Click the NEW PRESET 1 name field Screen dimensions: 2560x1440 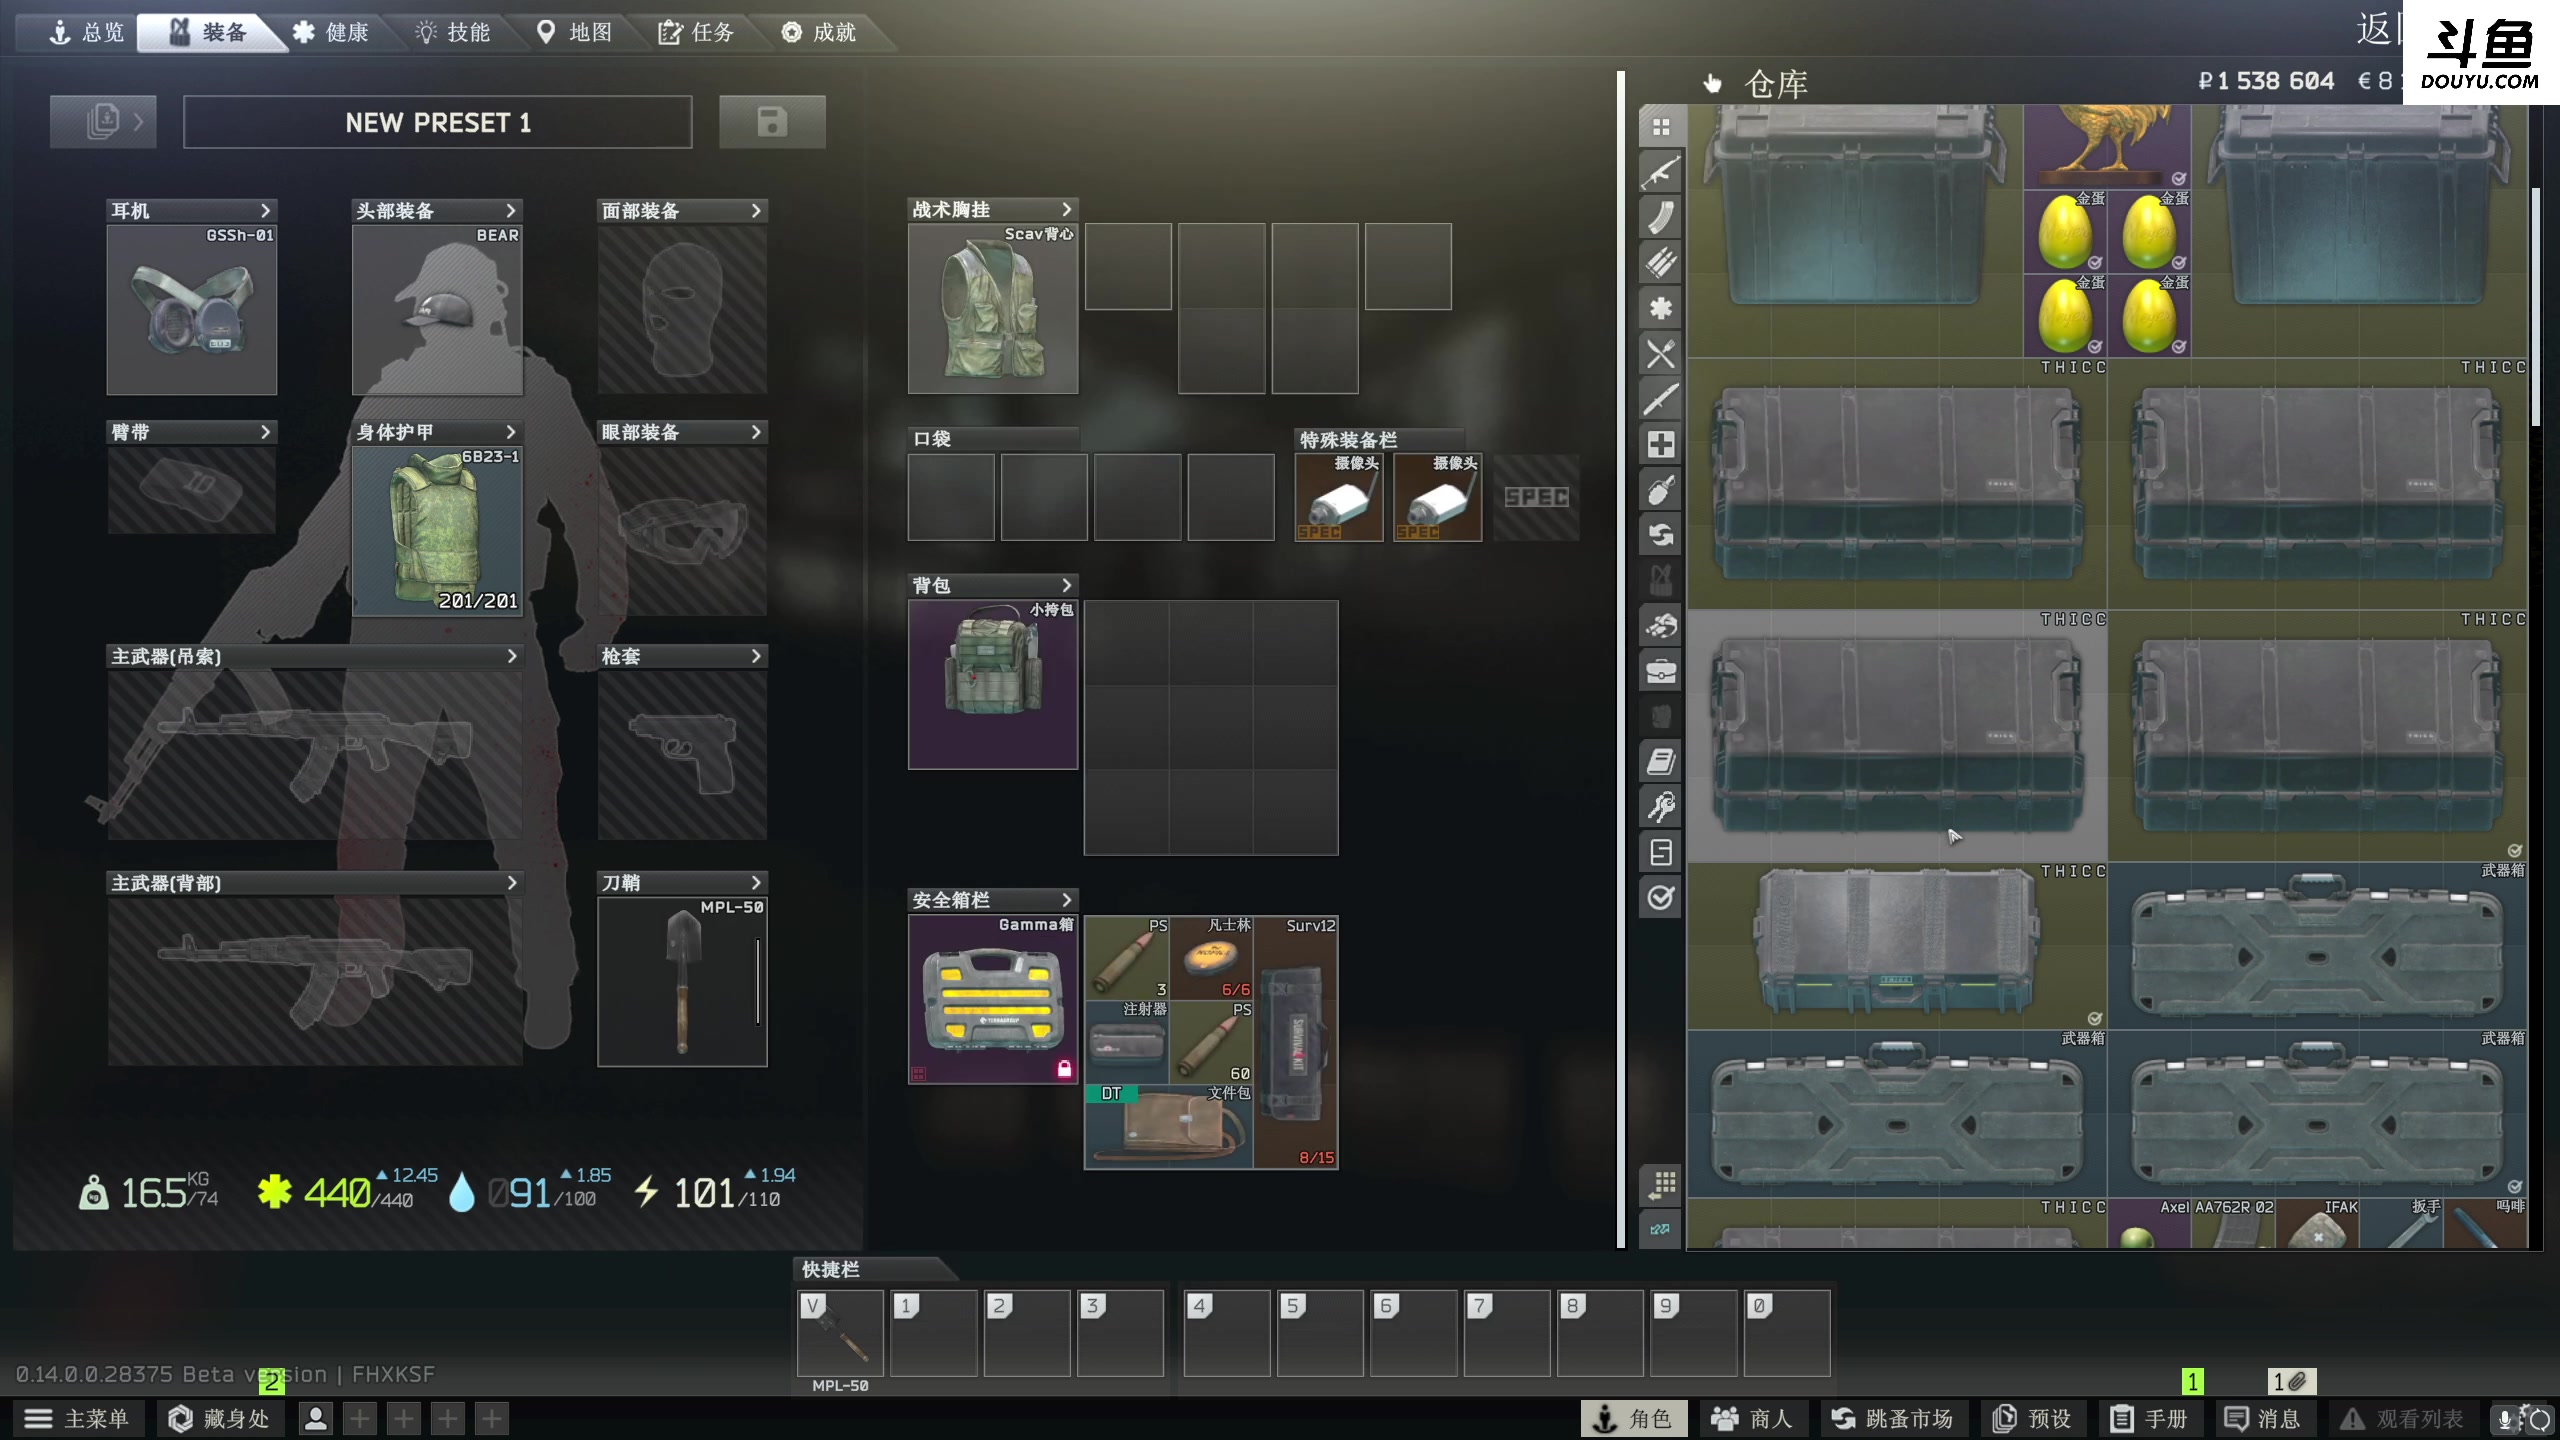pos(438,122)
